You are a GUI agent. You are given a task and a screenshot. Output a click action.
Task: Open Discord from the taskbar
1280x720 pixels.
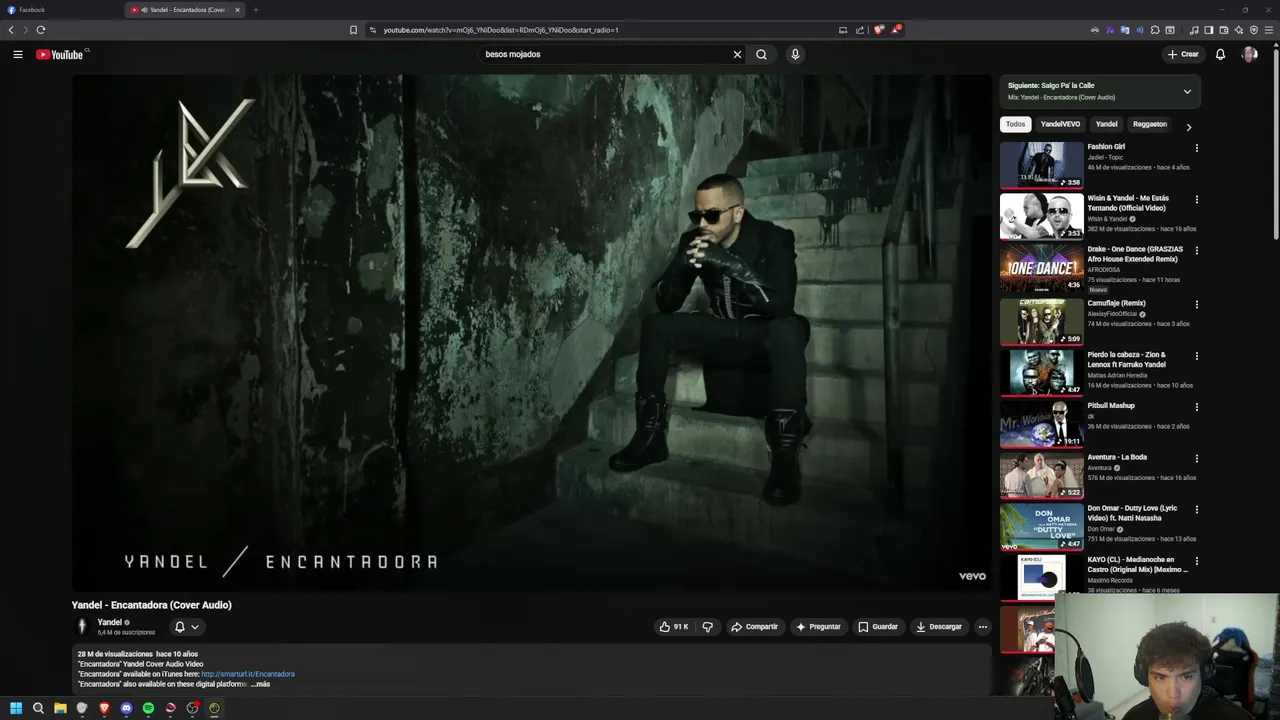tap(126, 708)
